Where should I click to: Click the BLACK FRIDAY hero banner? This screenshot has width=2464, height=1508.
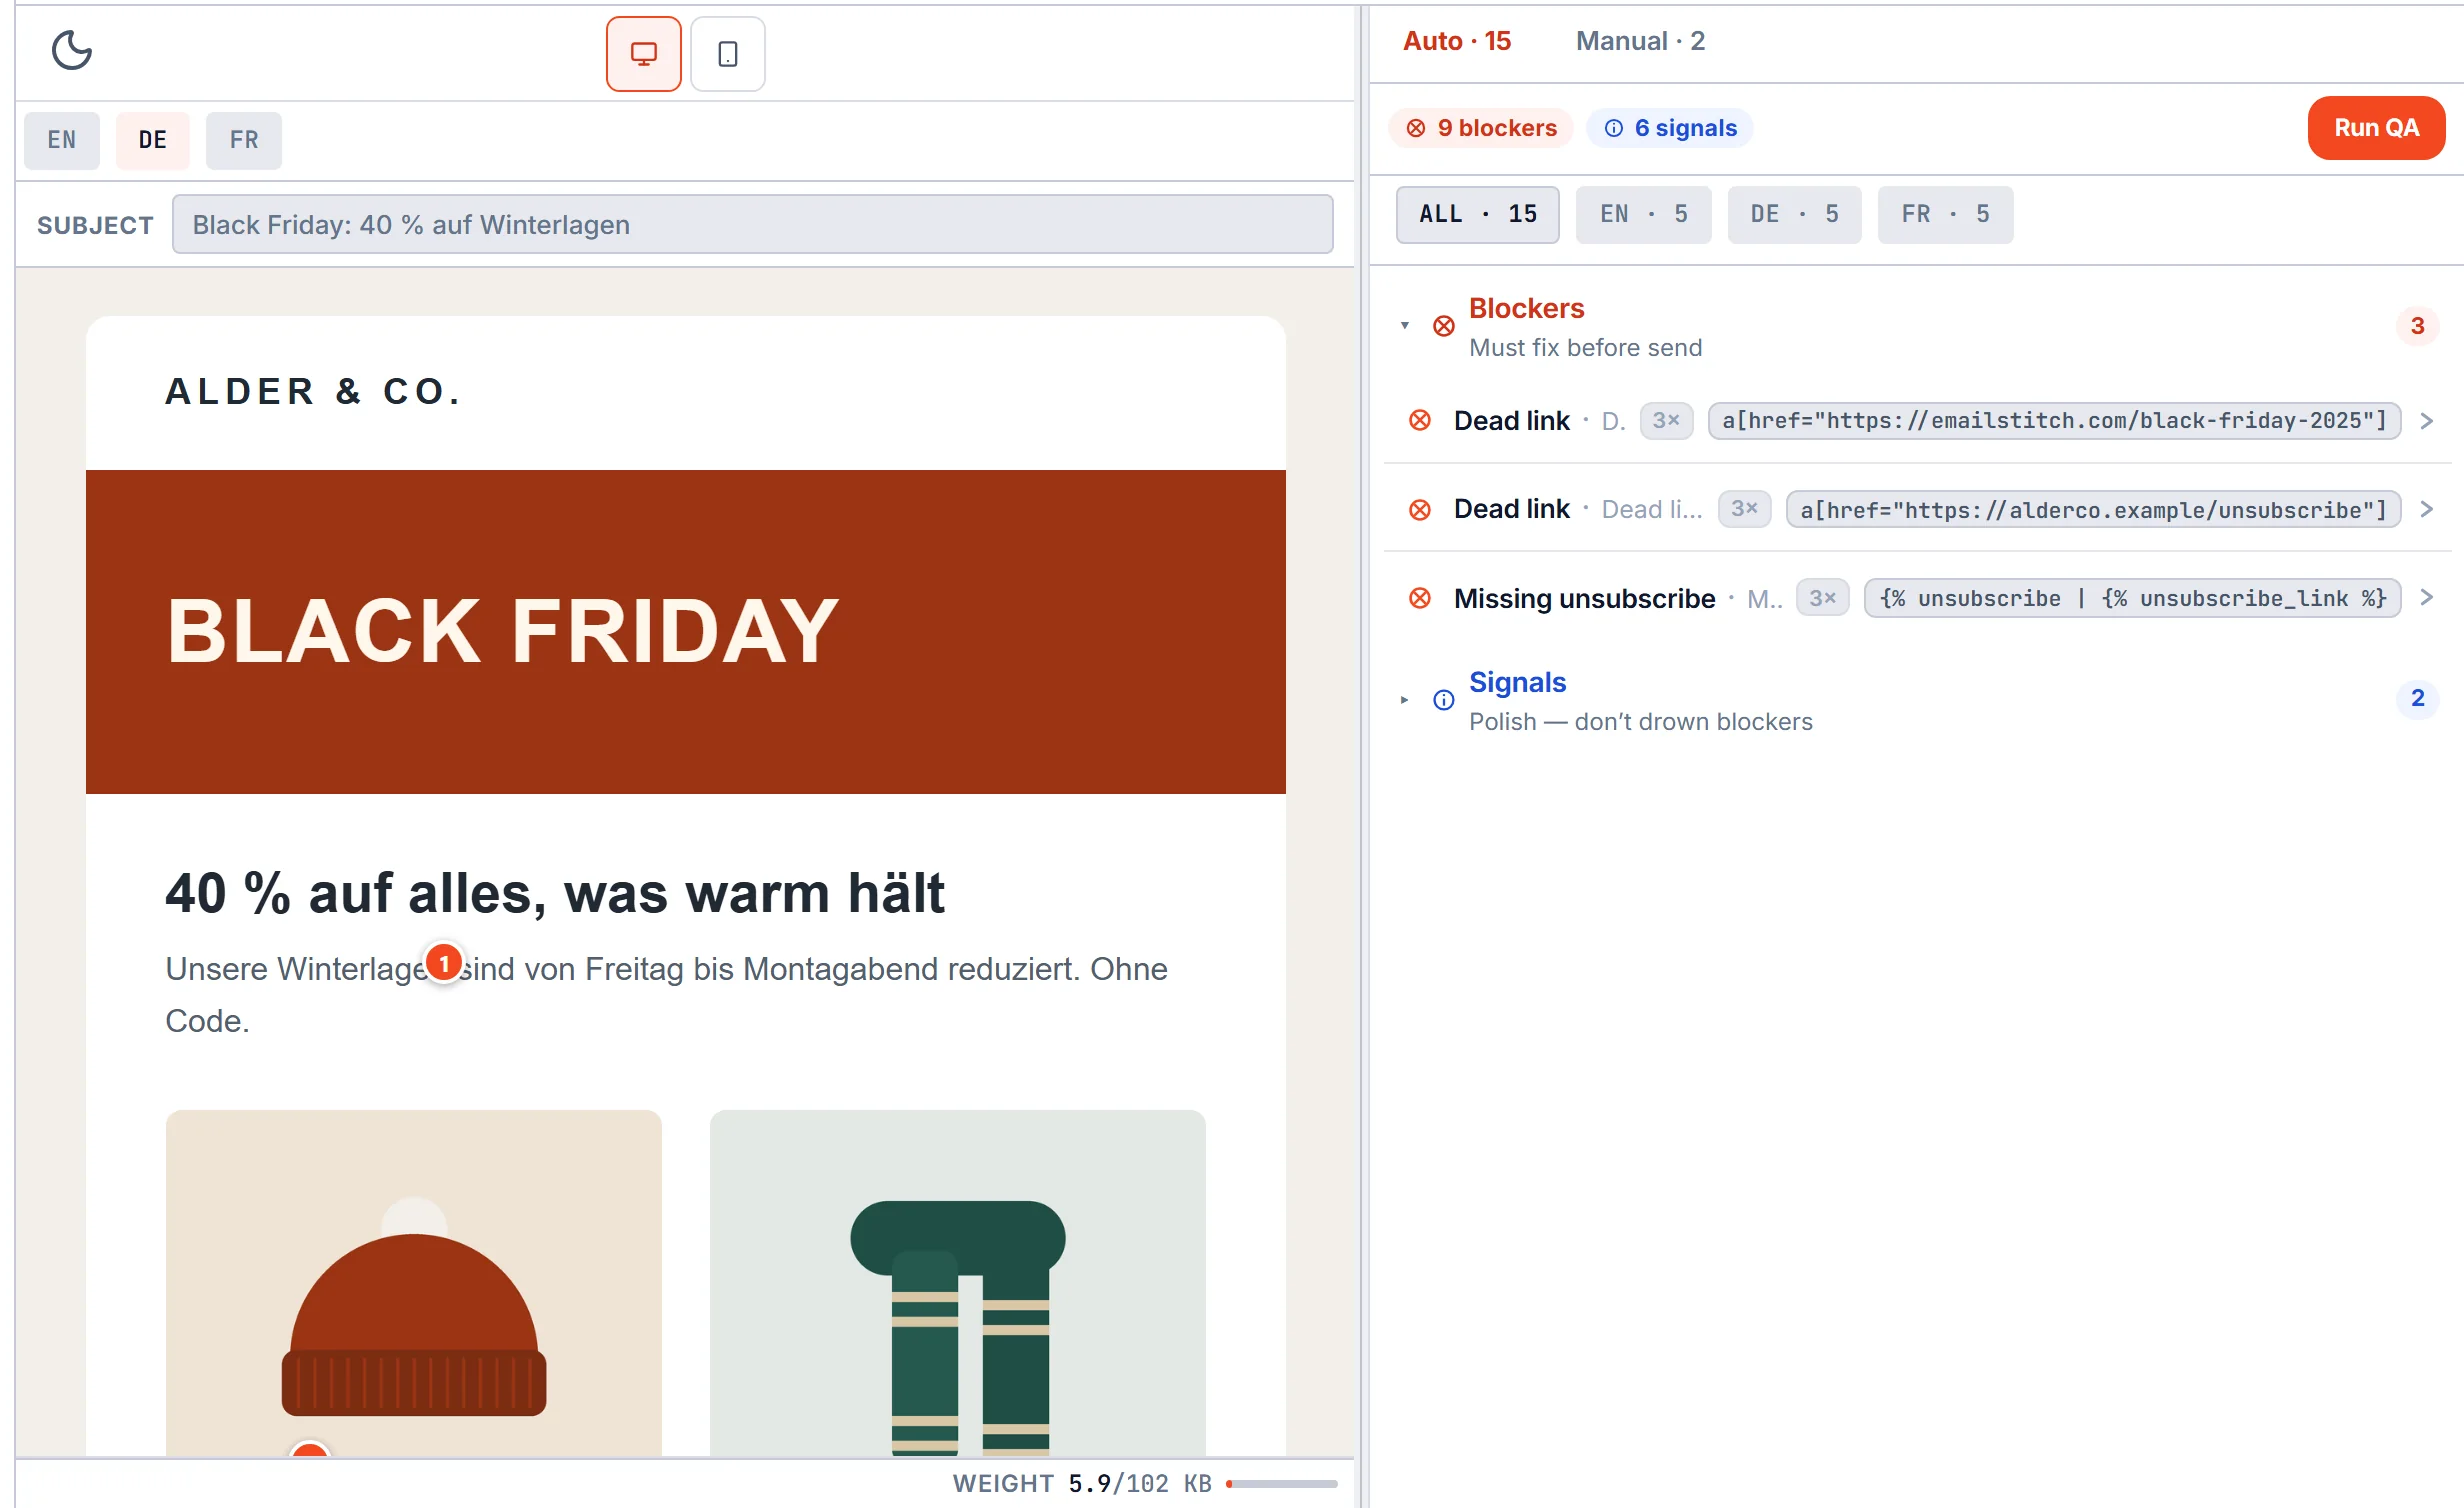685,632
